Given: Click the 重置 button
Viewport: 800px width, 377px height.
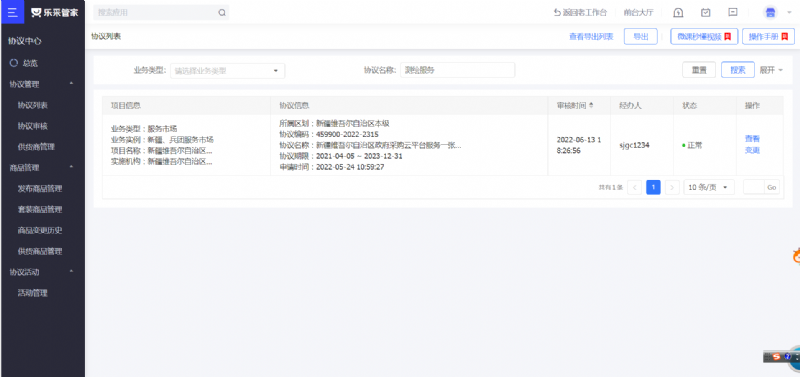Looking at the screenshot, I should click(x=699, y=70).
